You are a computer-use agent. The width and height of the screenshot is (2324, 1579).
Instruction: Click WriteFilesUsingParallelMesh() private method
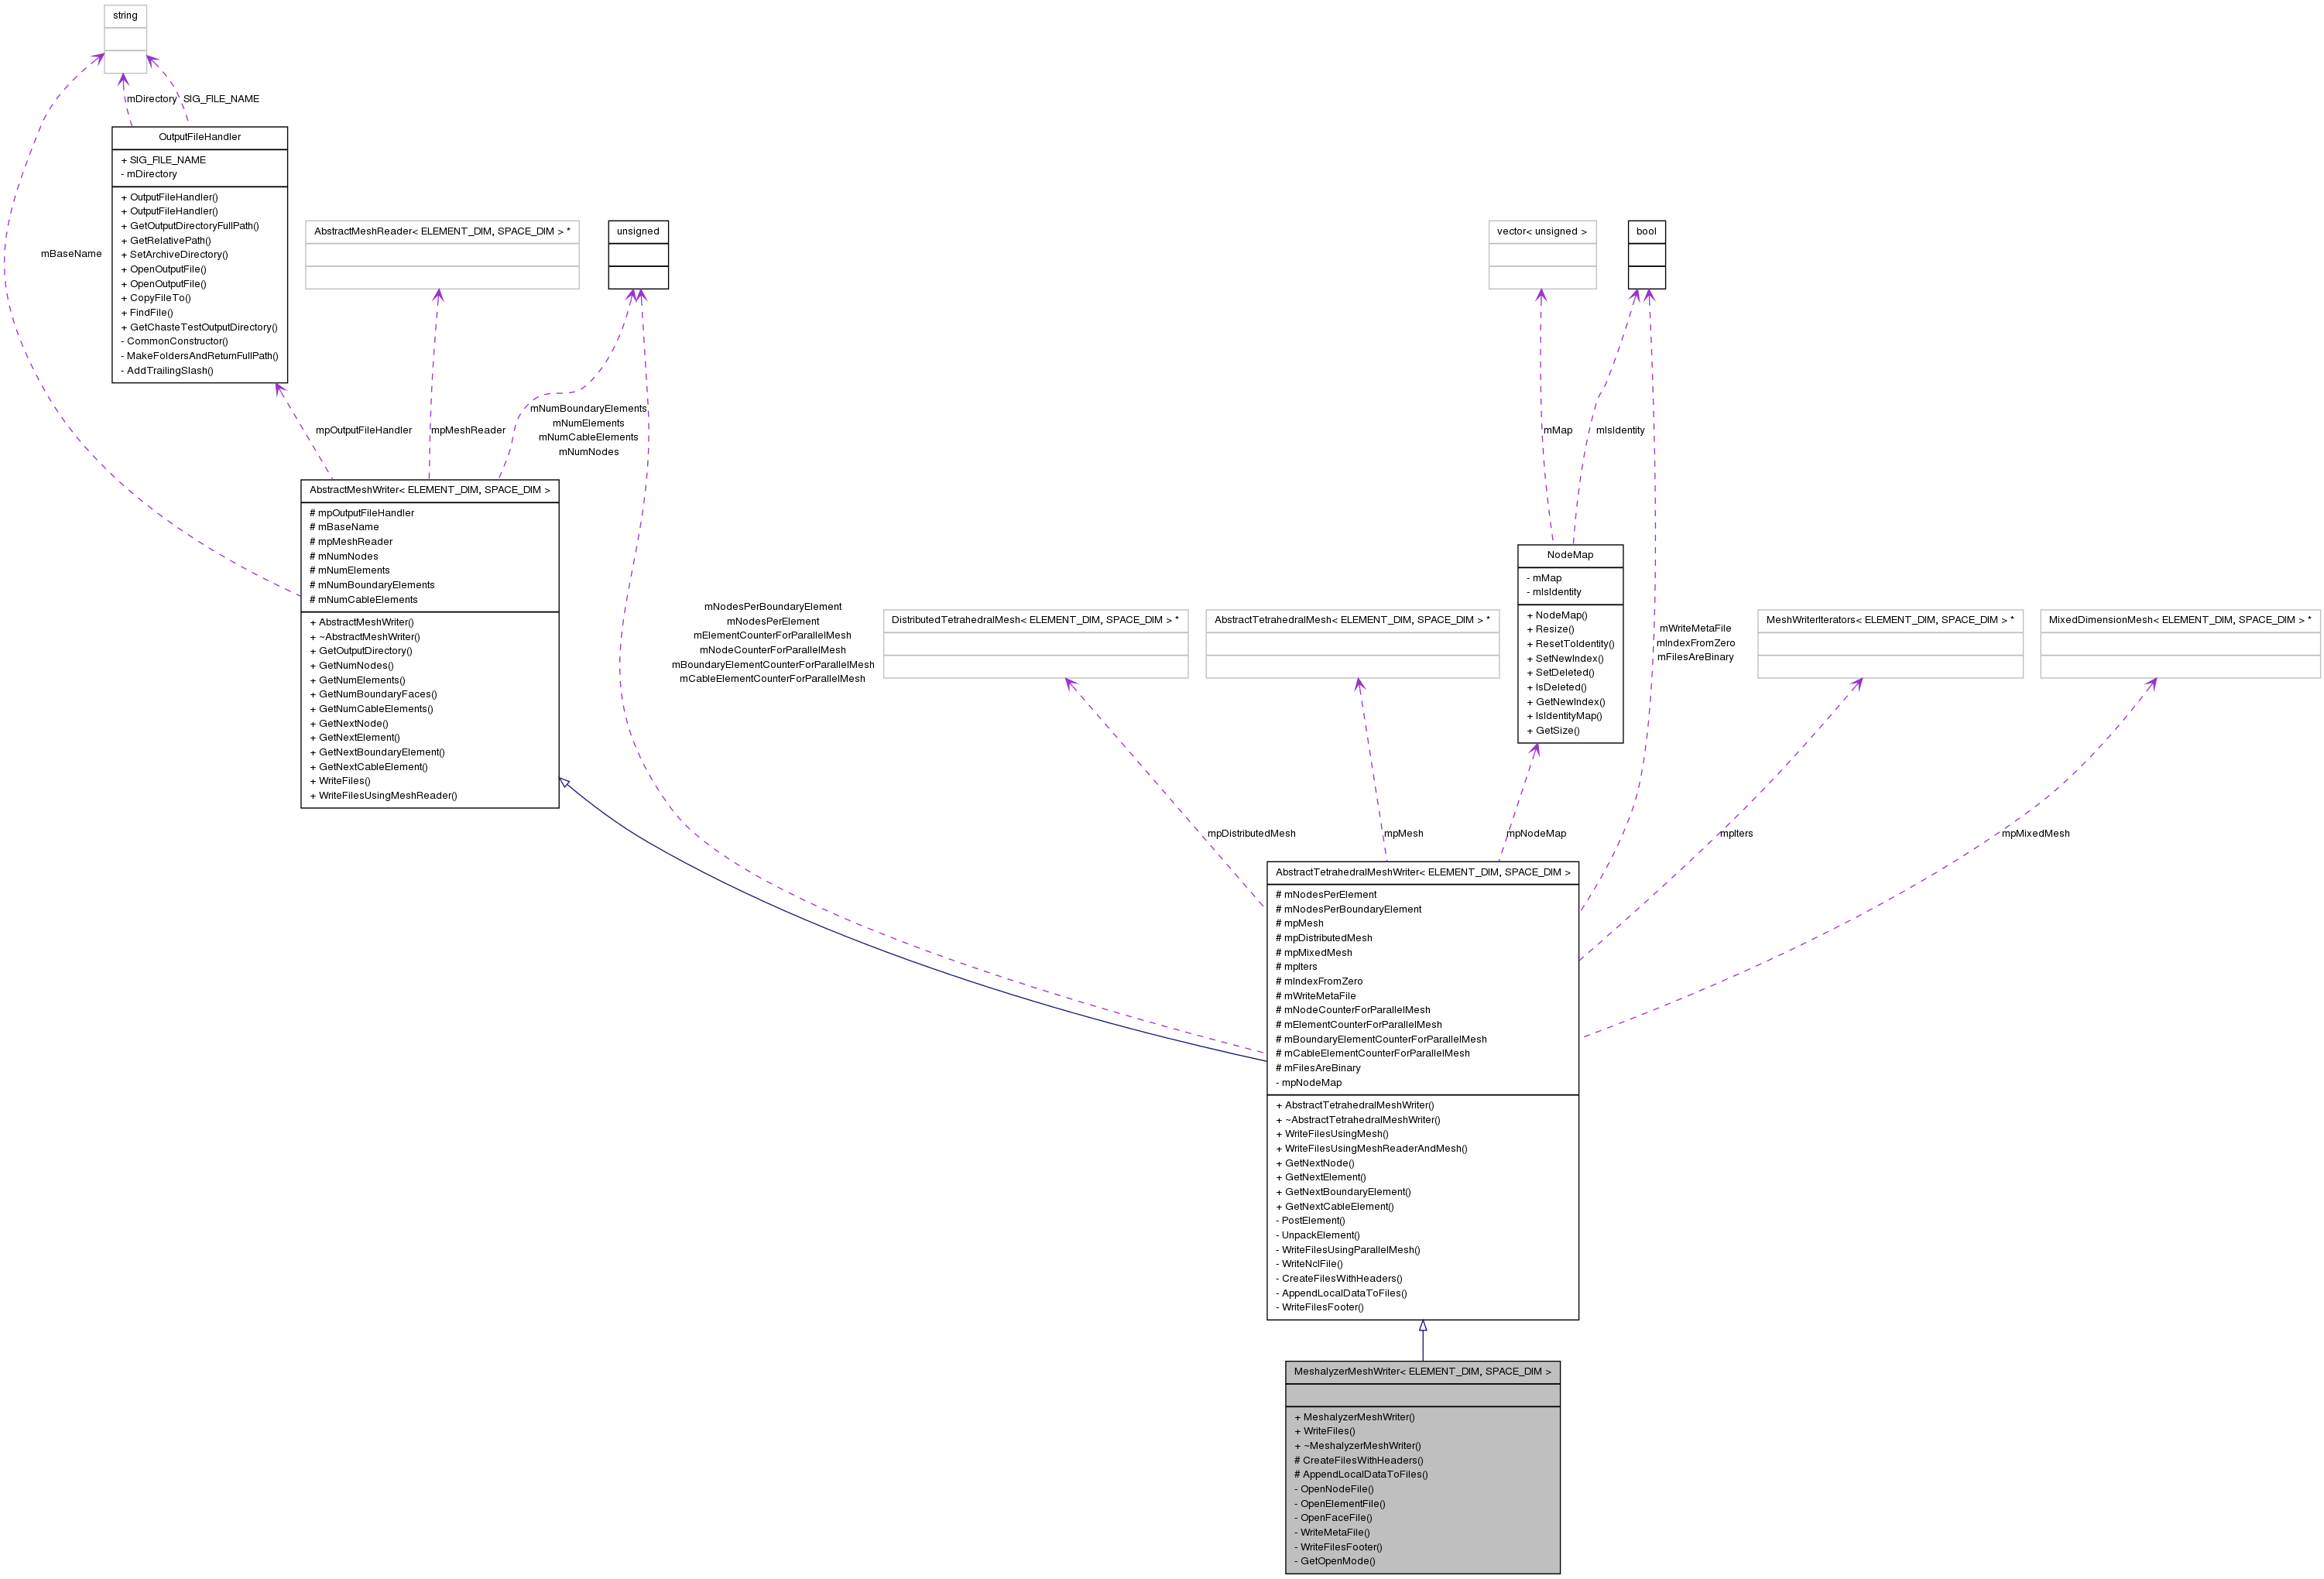pyautogui.click(x=1348, y=1250)
